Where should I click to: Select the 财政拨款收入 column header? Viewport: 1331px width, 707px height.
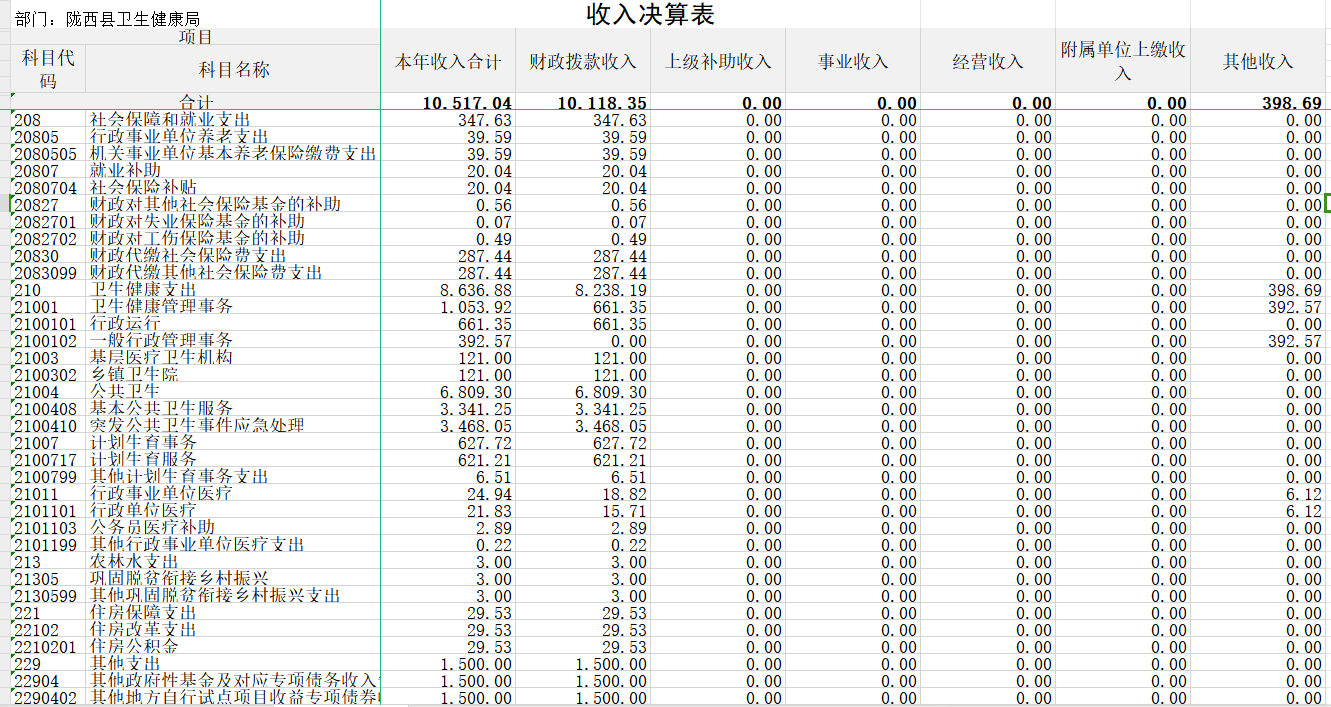(583, 62)
